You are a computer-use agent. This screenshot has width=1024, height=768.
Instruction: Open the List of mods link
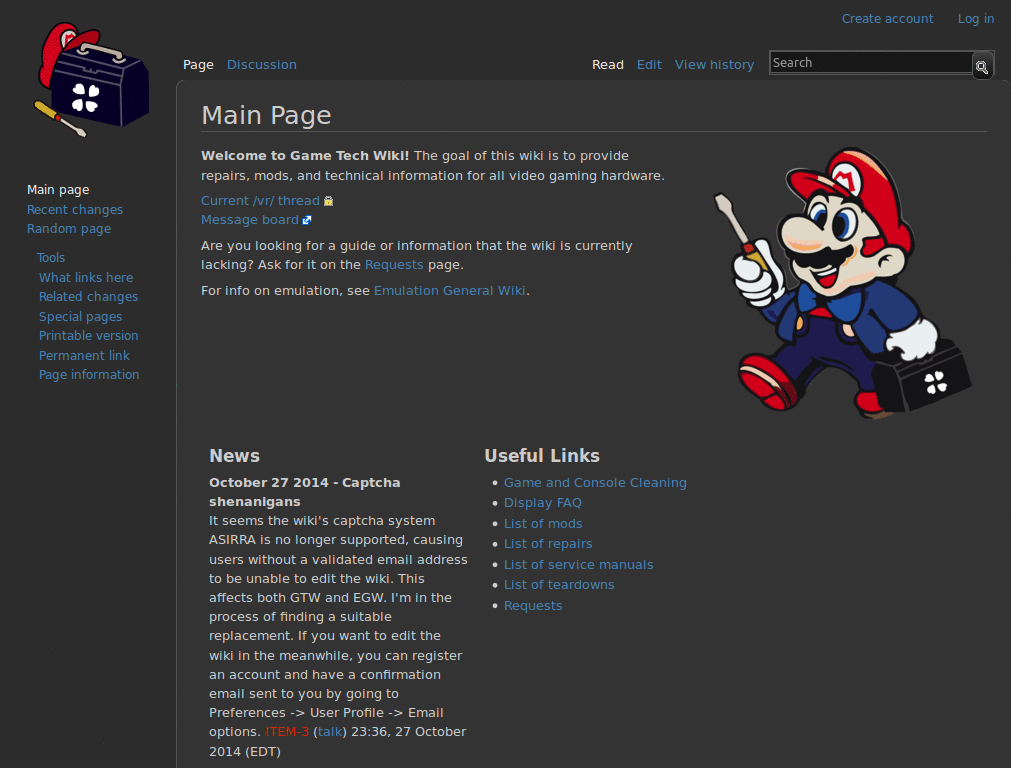pos(543,524)
